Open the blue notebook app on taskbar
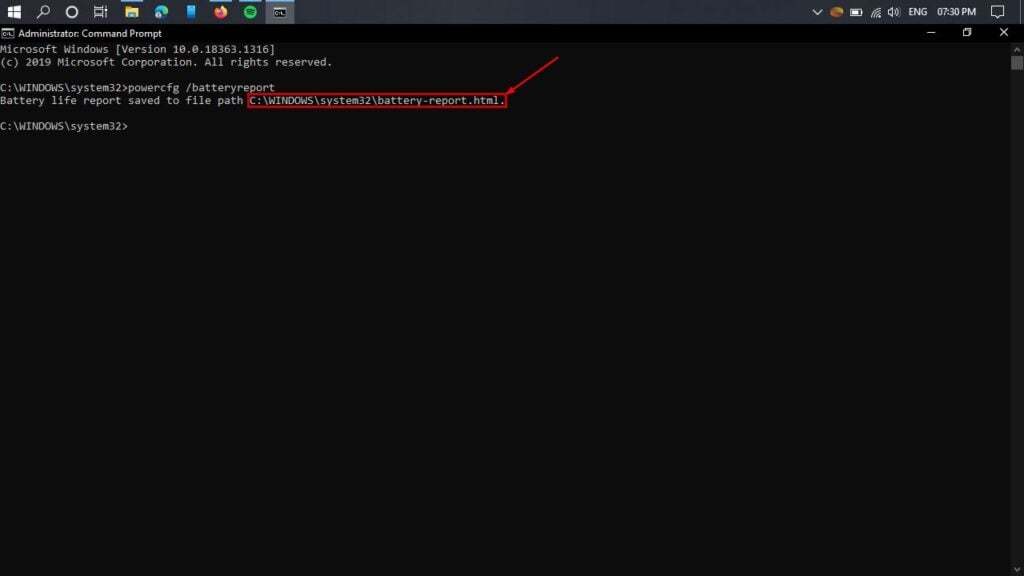1024x576 pixels. (x=191, y=12)
